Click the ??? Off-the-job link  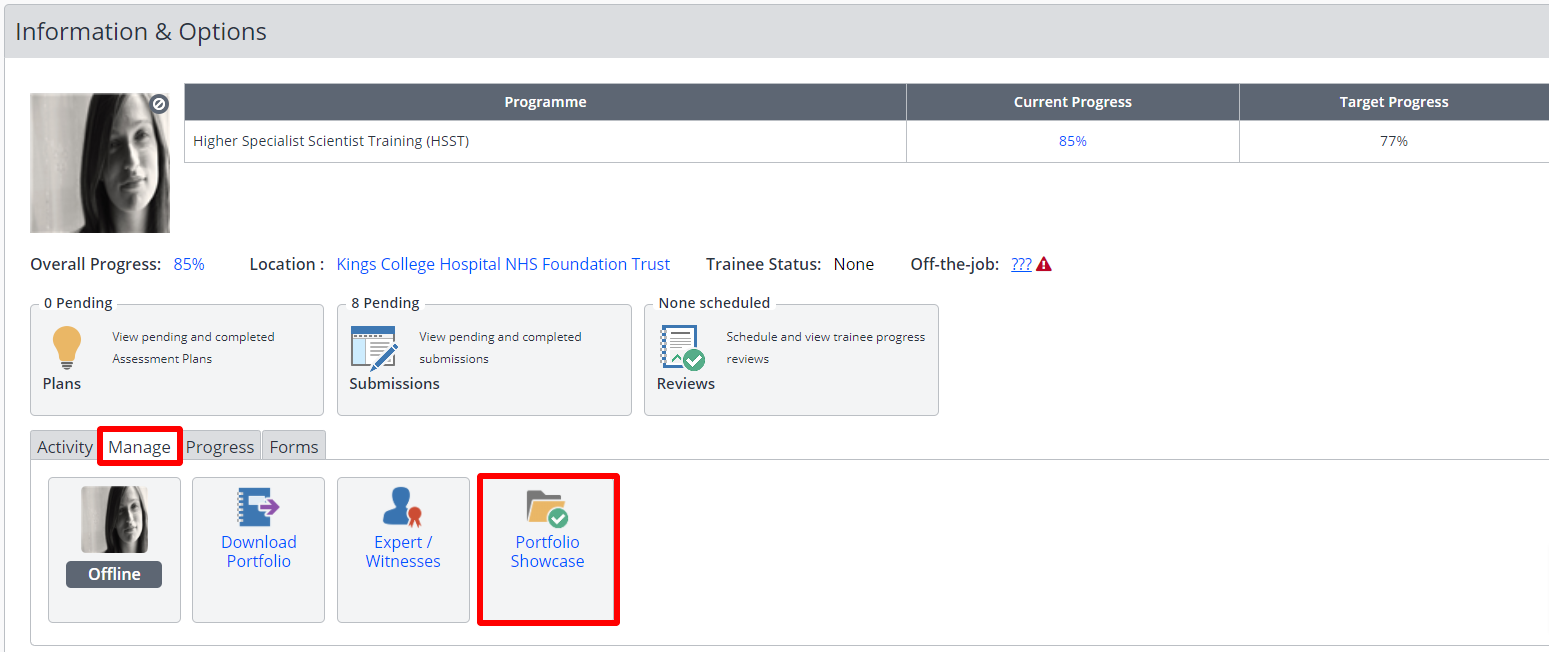1021,265
